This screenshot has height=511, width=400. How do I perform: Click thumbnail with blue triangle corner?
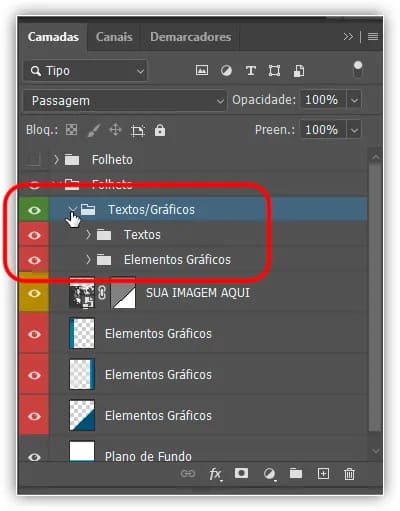pyautogui.click(x=82, y=416)
